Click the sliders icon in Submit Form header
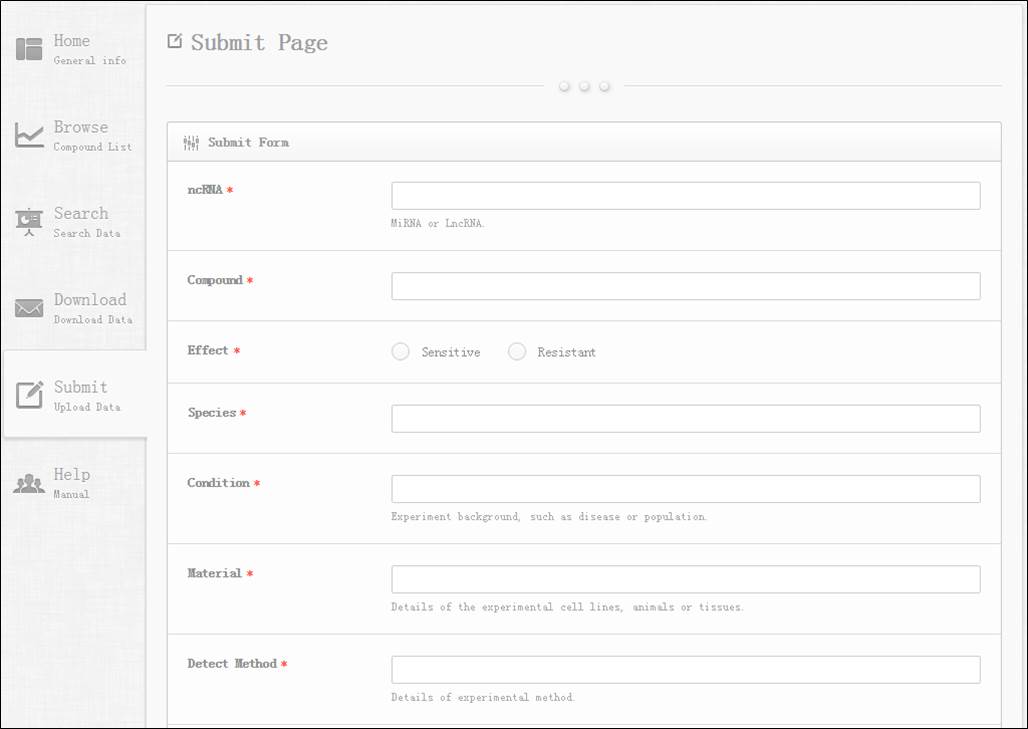The width and height of the screenshot is (1028, 729). click(191, 142)
